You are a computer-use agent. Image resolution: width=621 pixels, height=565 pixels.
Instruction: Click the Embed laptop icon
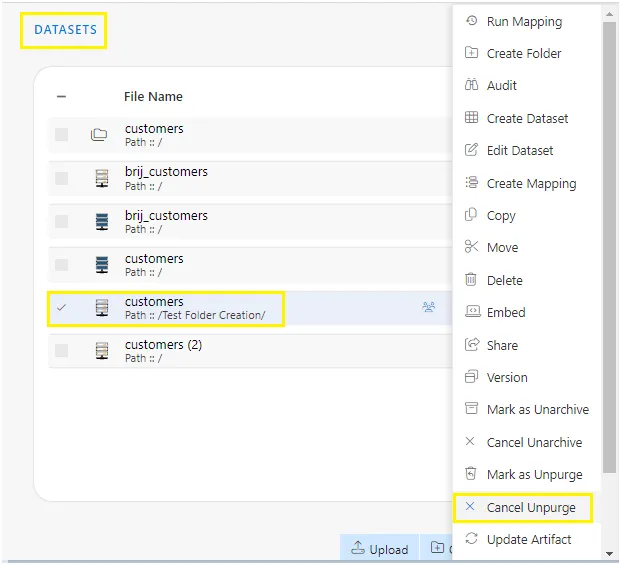pos(472,311)
